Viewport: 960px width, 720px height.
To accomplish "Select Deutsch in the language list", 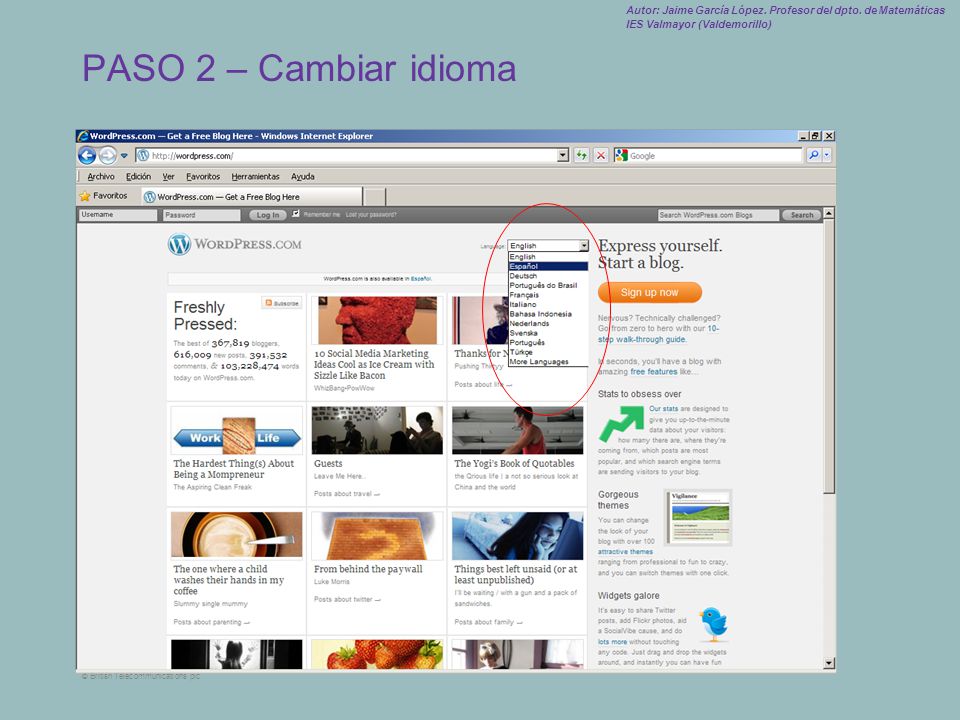I will pos(548,276).
